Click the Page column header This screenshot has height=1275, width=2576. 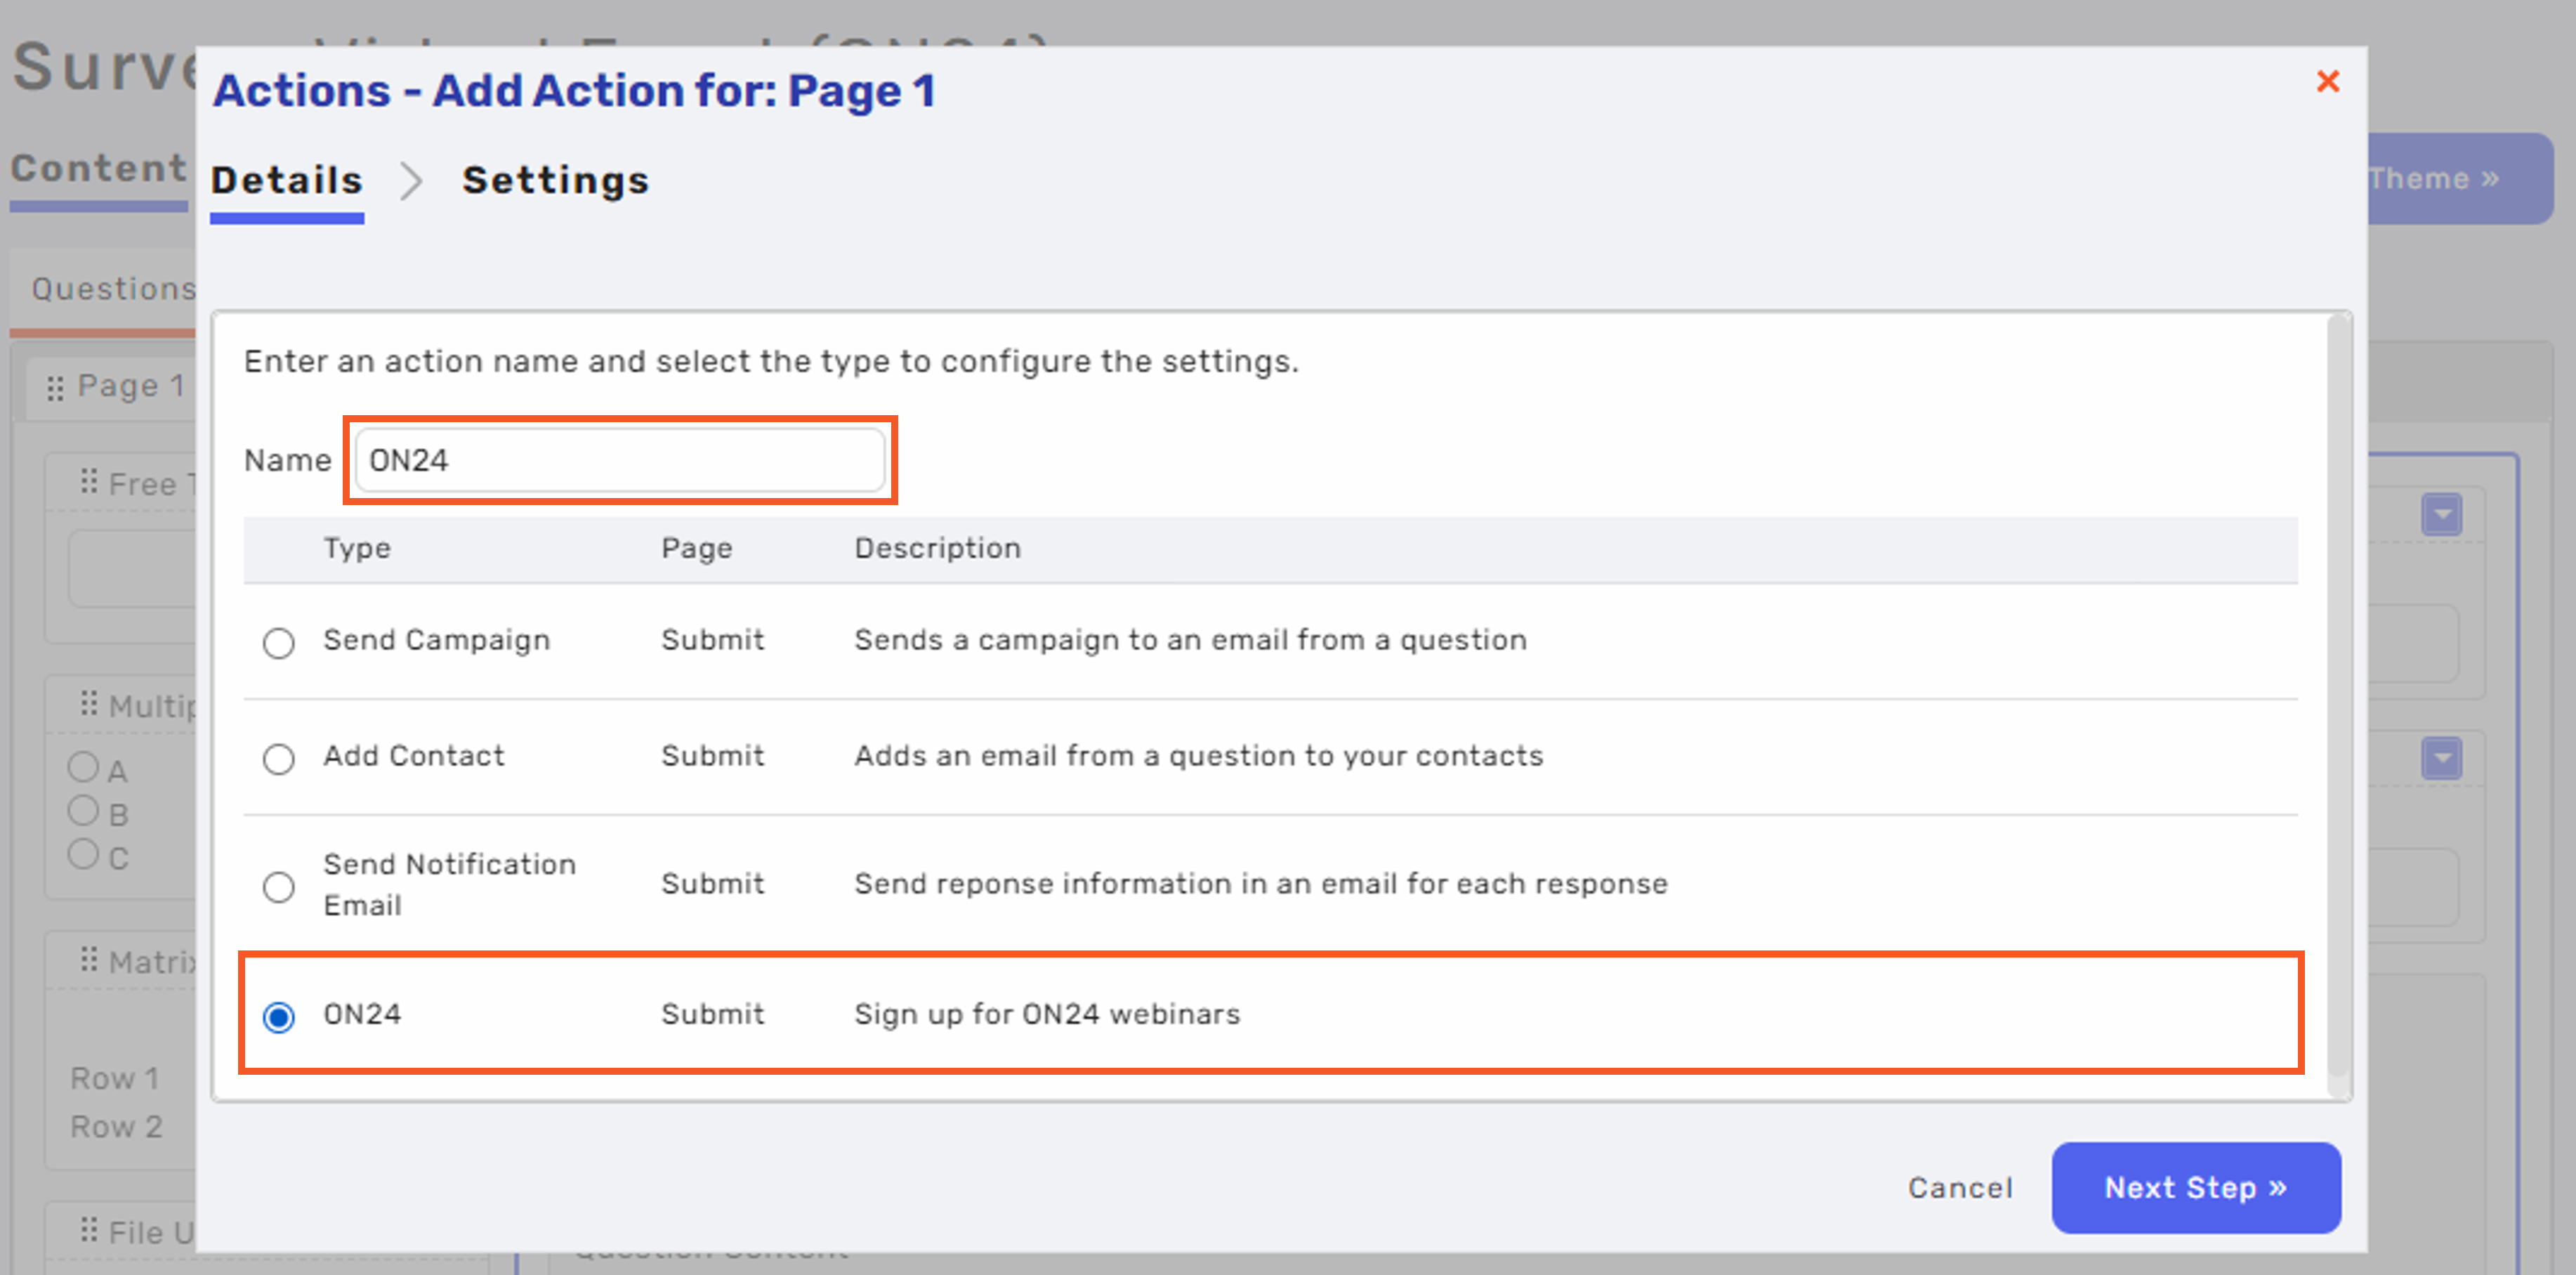tap(697, 548)
